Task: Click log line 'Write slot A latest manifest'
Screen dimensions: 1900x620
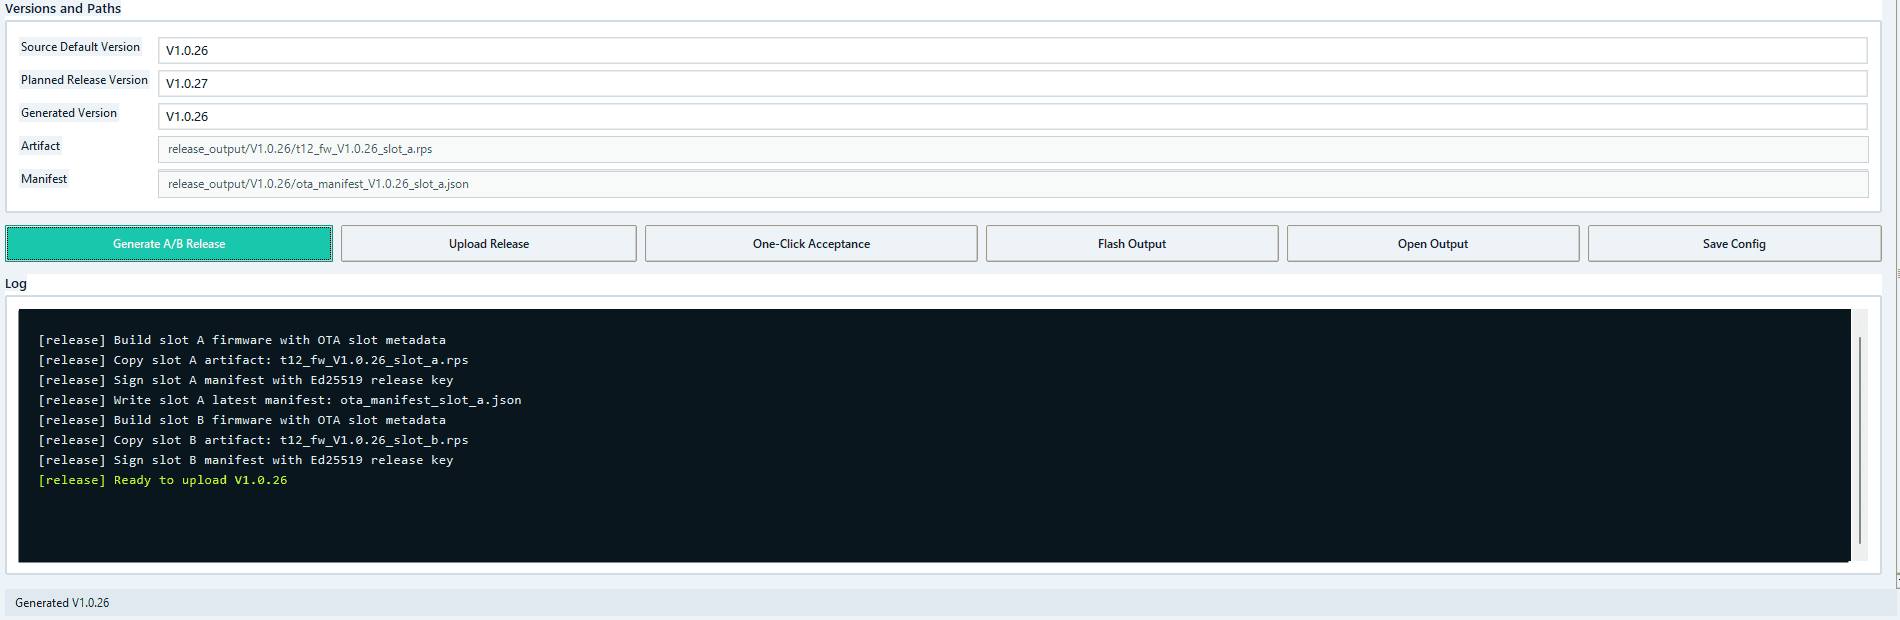Action: tap(280, 400)
